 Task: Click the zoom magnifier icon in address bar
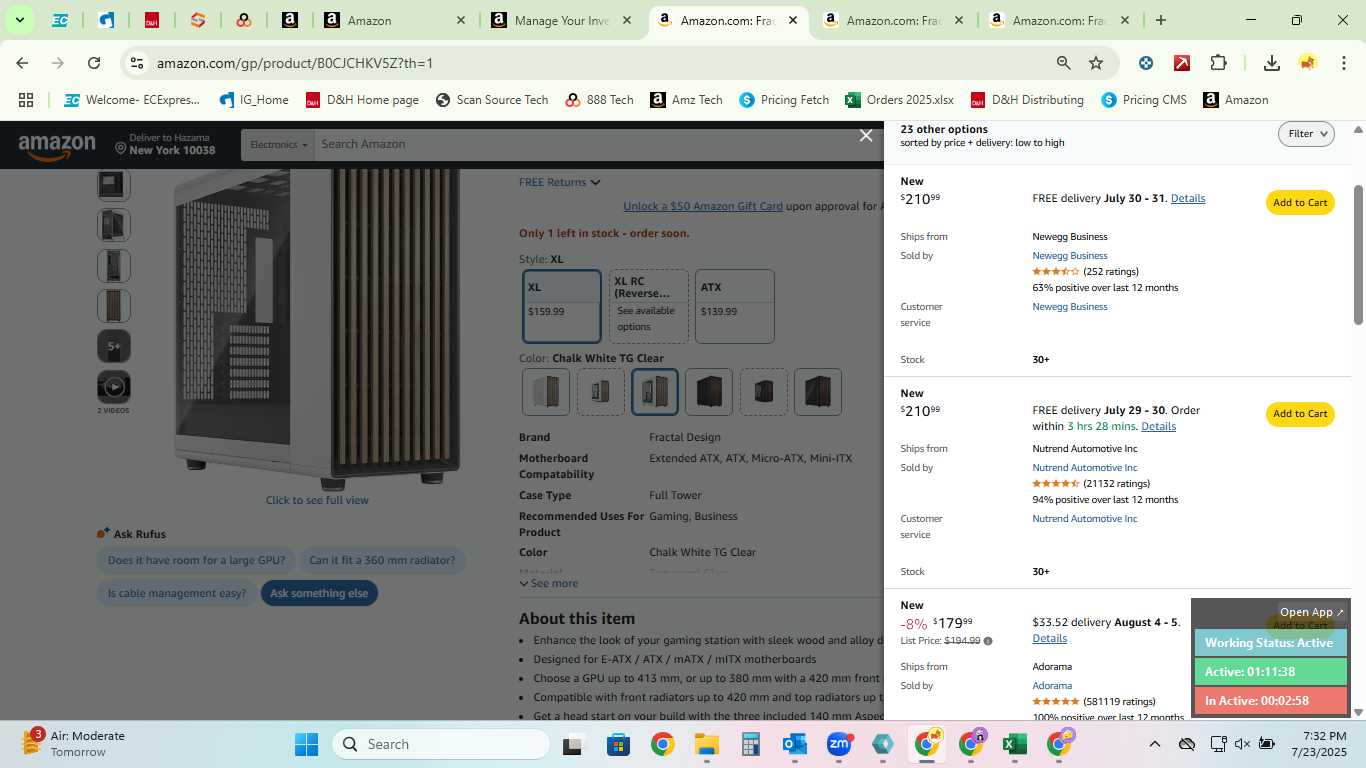pos(1064,63)
